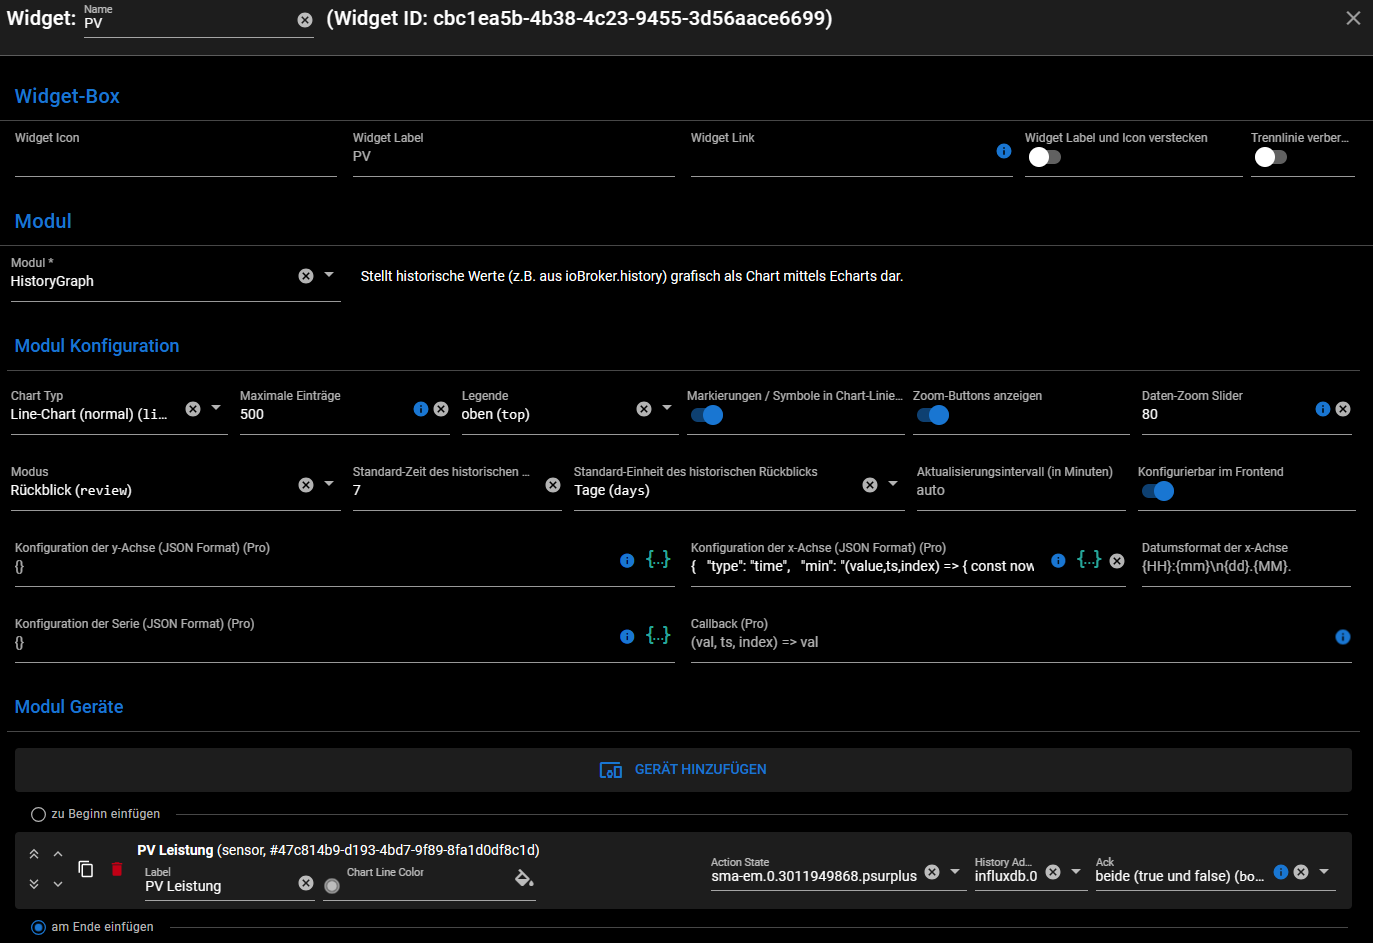Click the Datumsformat der x-Achse field
Viewport: 1373px width, 943px height.
(x=1246, y=567)
